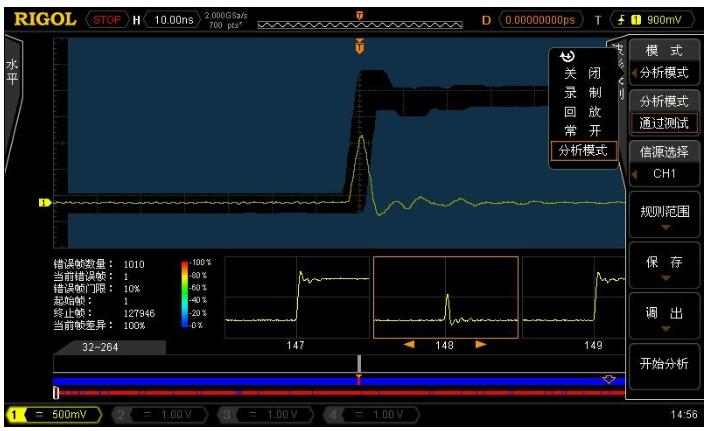Select 录制 in the mode popup
The height and width of the screenshot is (431, 706).
pyautogui.click(x=582, y=93)
